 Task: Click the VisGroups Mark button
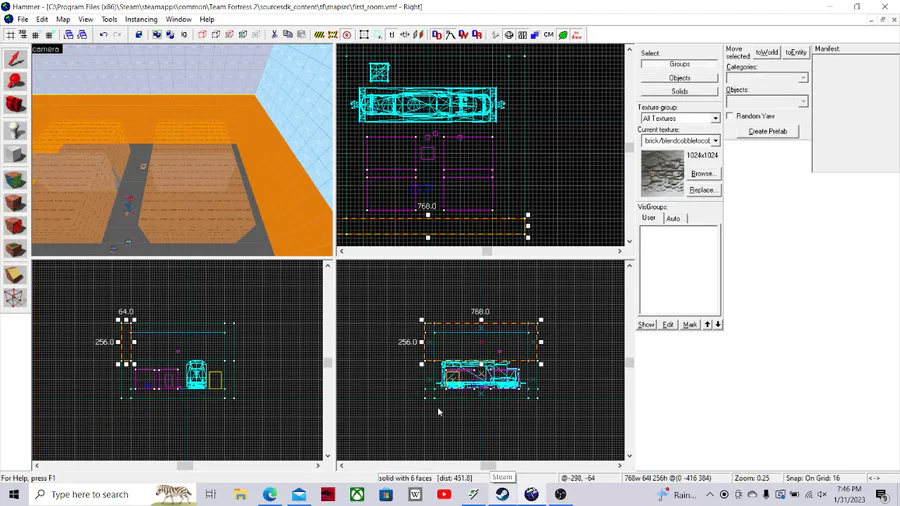pyautogui.click(x=690, y=325)
